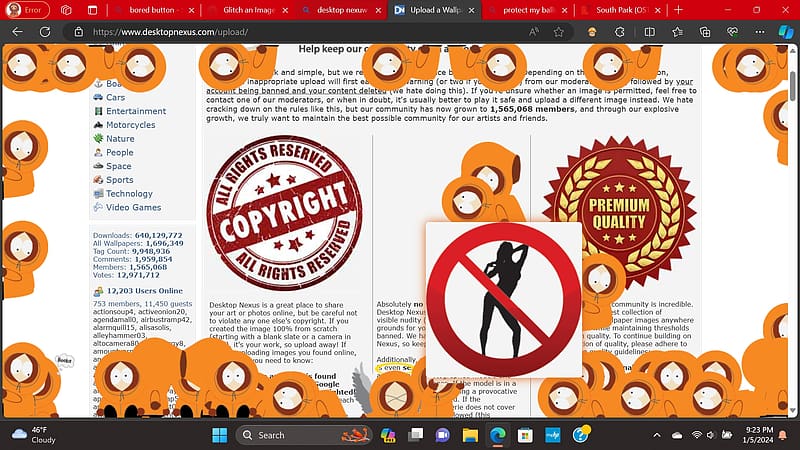Open the Cars wallpaper category
The image size is (800, 450).
[115, 97]
